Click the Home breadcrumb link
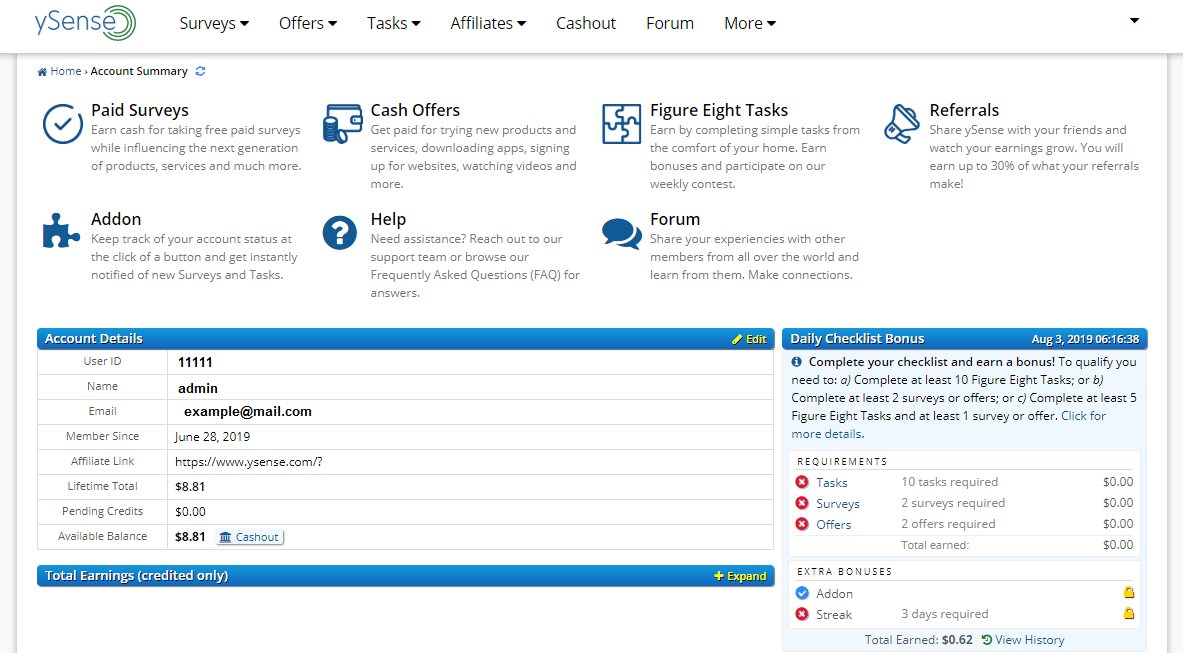The image size is (1183, 653). [66, 71]
